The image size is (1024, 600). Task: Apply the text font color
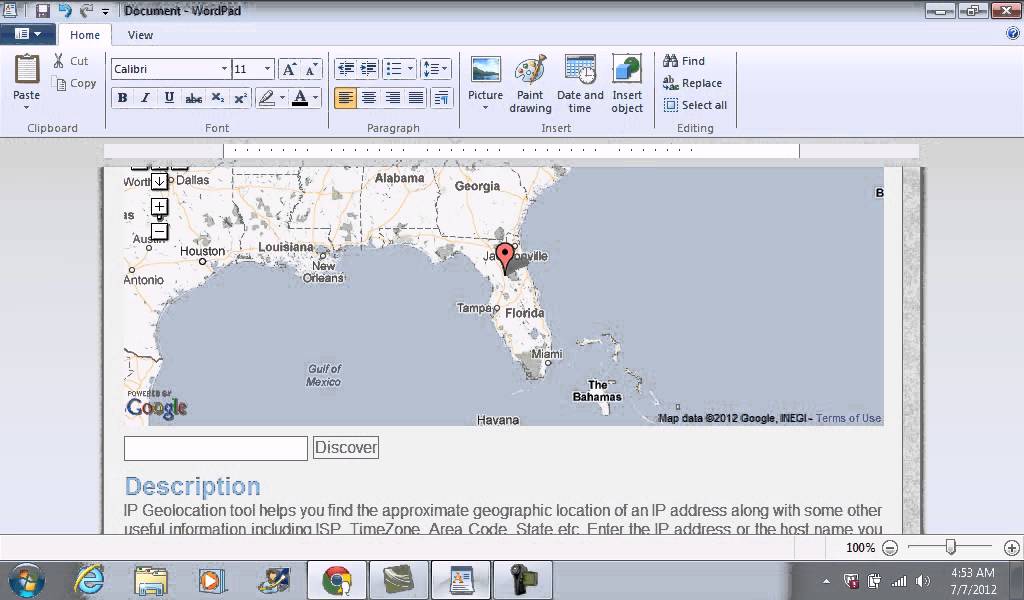(x=300, y=98)
